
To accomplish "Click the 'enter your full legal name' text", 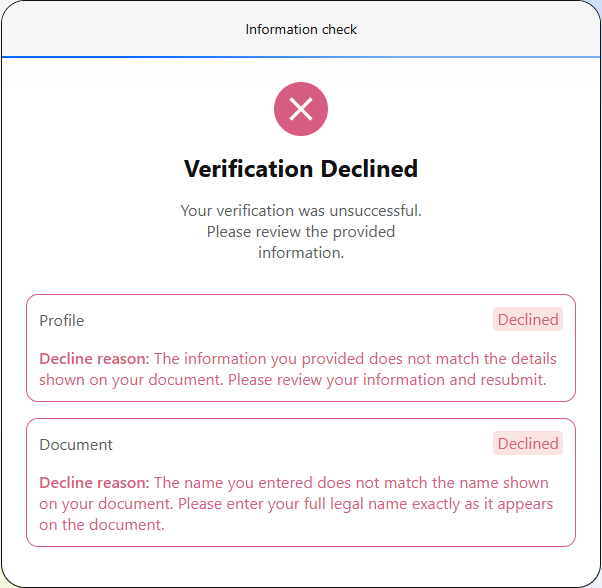I will (316, 504).
